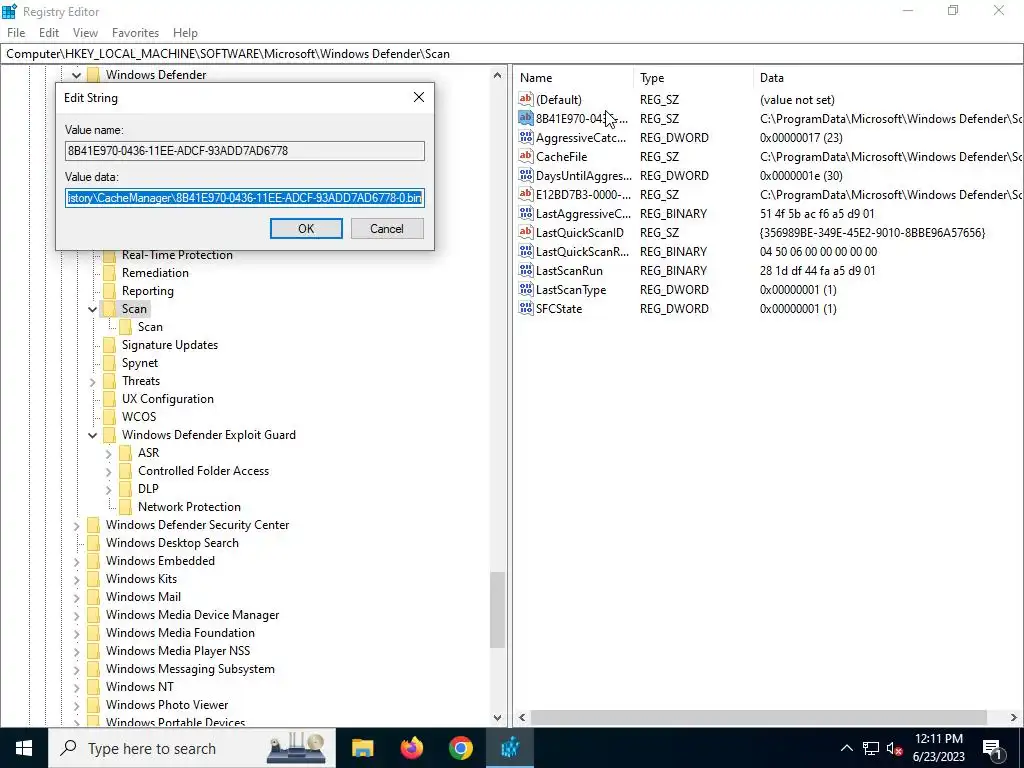
Task: Open the Windows Start menu
Action: [24, 748]
